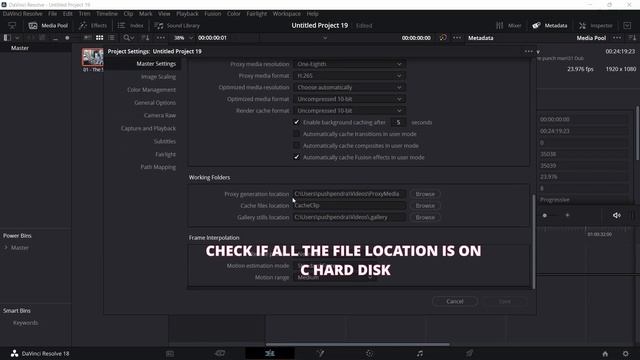The width and height of the screenshot is (640, 360).
Task: Click the media pool search icon
Action: click(x=128, y=38)
